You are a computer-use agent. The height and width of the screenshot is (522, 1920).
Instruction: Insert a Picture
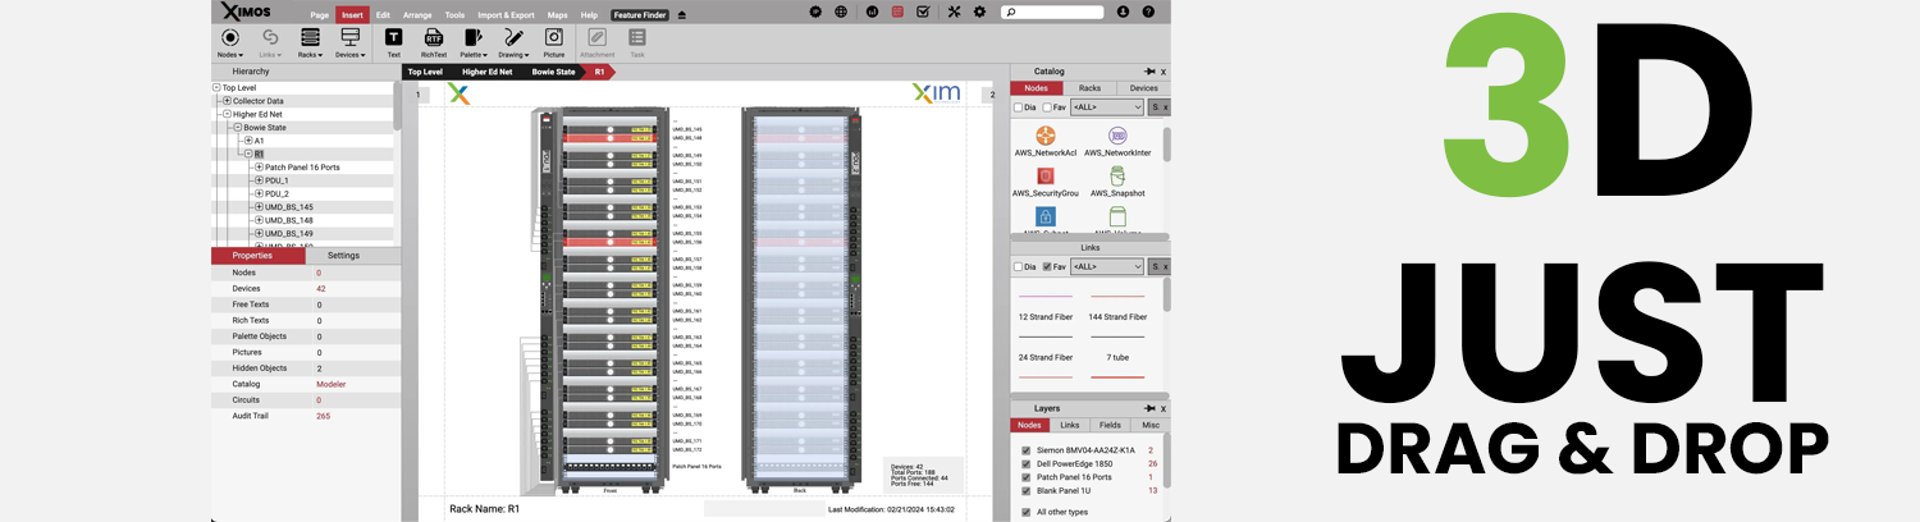[554, 43]
